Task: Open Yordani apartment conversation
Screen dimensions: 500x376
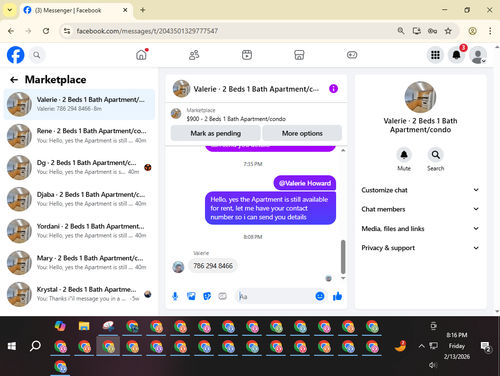Action: pyautogui.click(x=79, y=231)
